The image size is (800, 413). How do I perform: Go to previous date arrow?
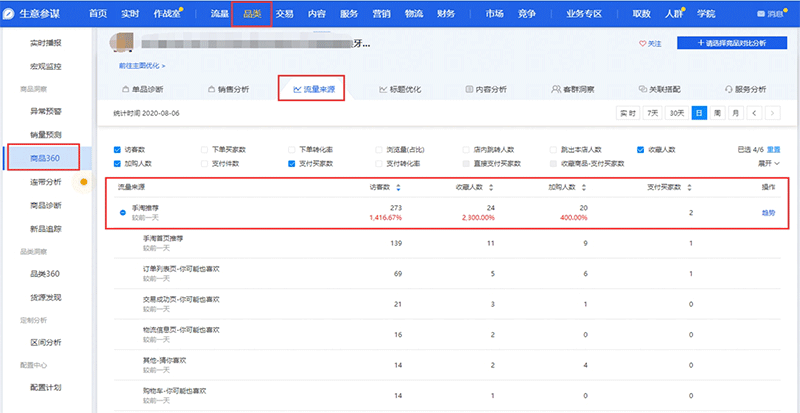[x=754, y=113]
